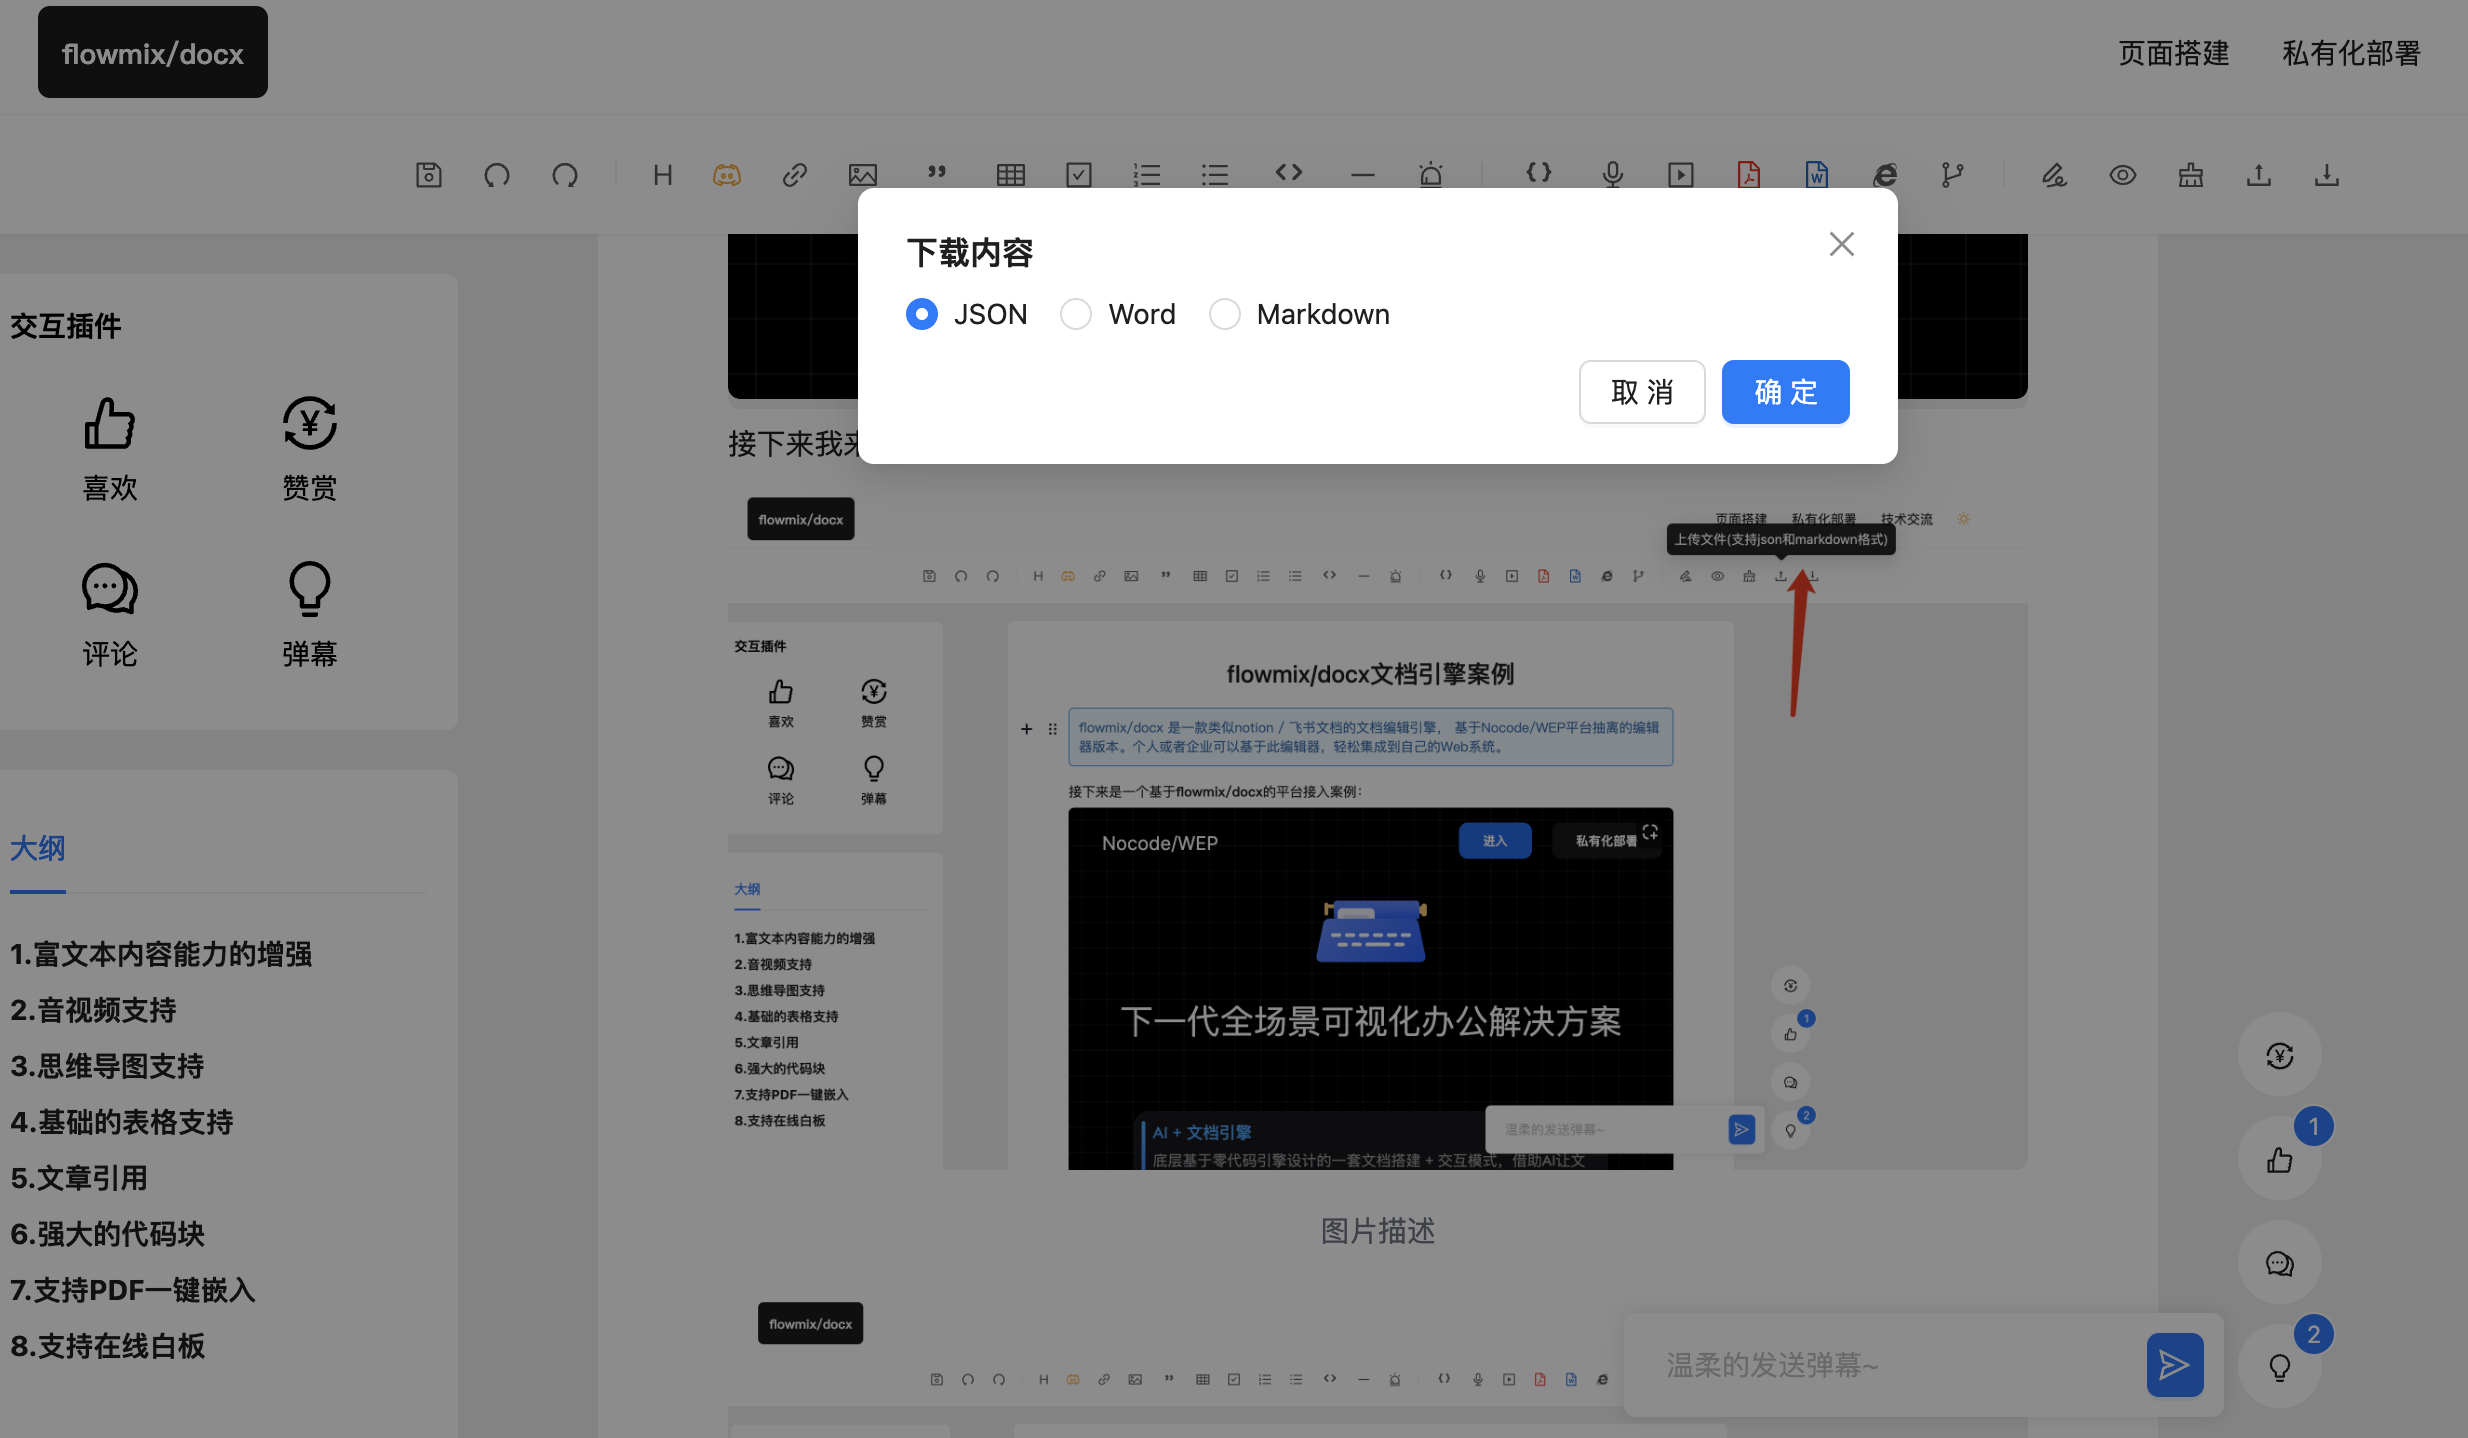The width and height of the screenshot is (2468, 1438).
Task: Select the Markdown download format
Action: 1299,314
